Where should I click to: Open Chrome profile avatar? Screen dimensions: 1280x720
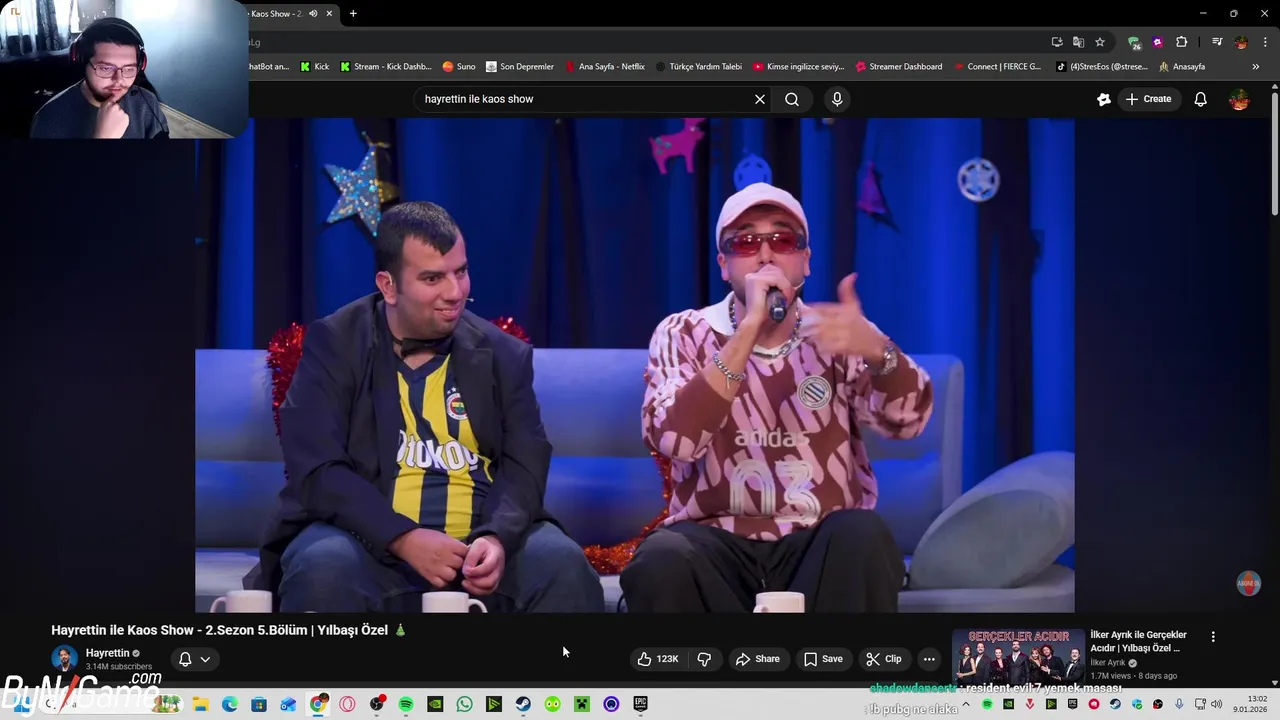tap(1241, 42)
